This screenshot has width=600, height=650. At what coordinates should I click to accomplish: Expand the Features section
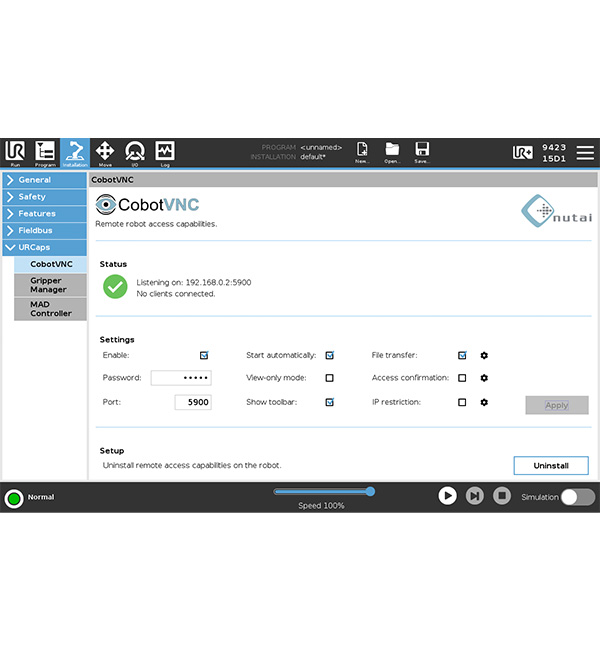pyautogui.click(x=45, y=213)
